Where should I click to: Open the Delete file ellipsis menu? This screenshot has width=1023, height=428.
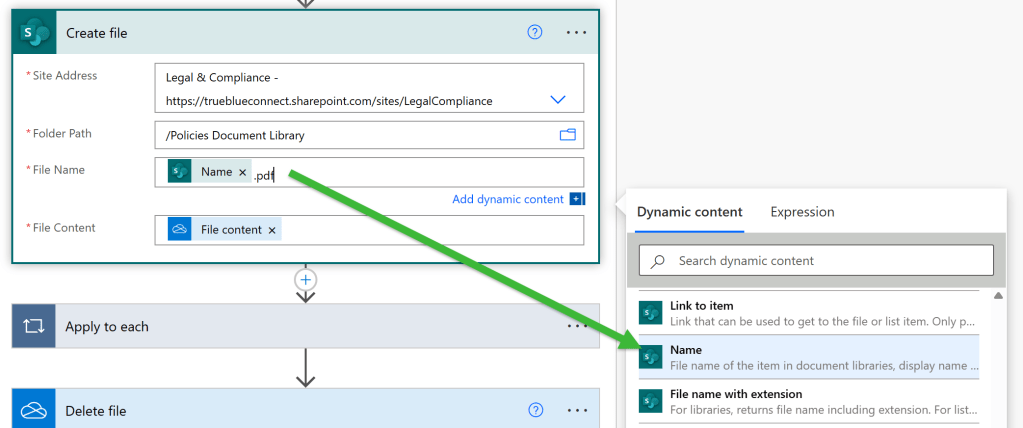coord(577,410)
